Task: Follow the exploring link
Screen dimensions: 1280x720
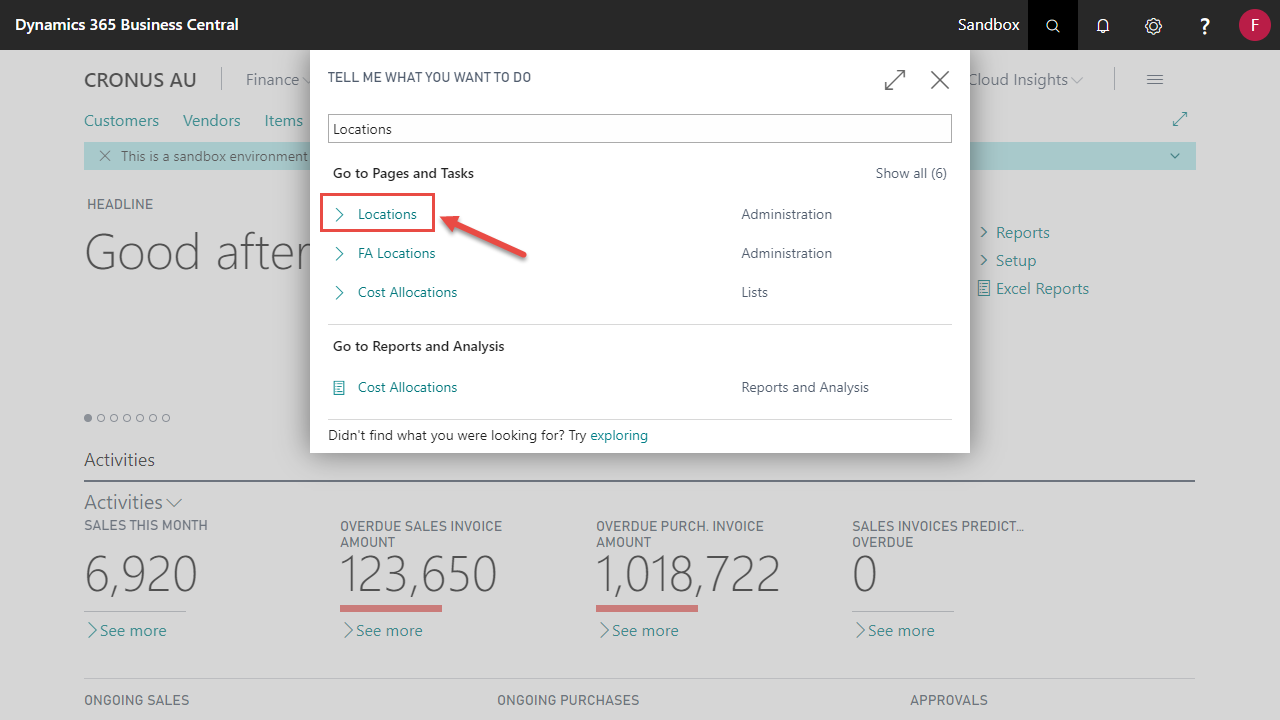Action: [619, 435]
